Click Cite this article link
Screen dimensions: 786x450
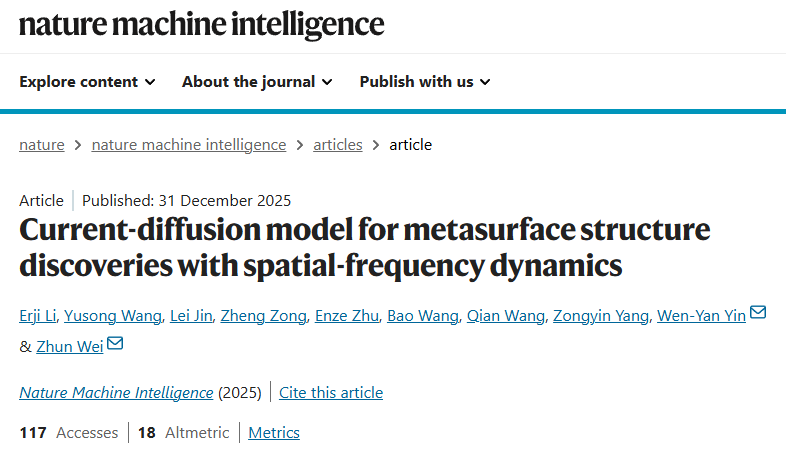[331, 392]
